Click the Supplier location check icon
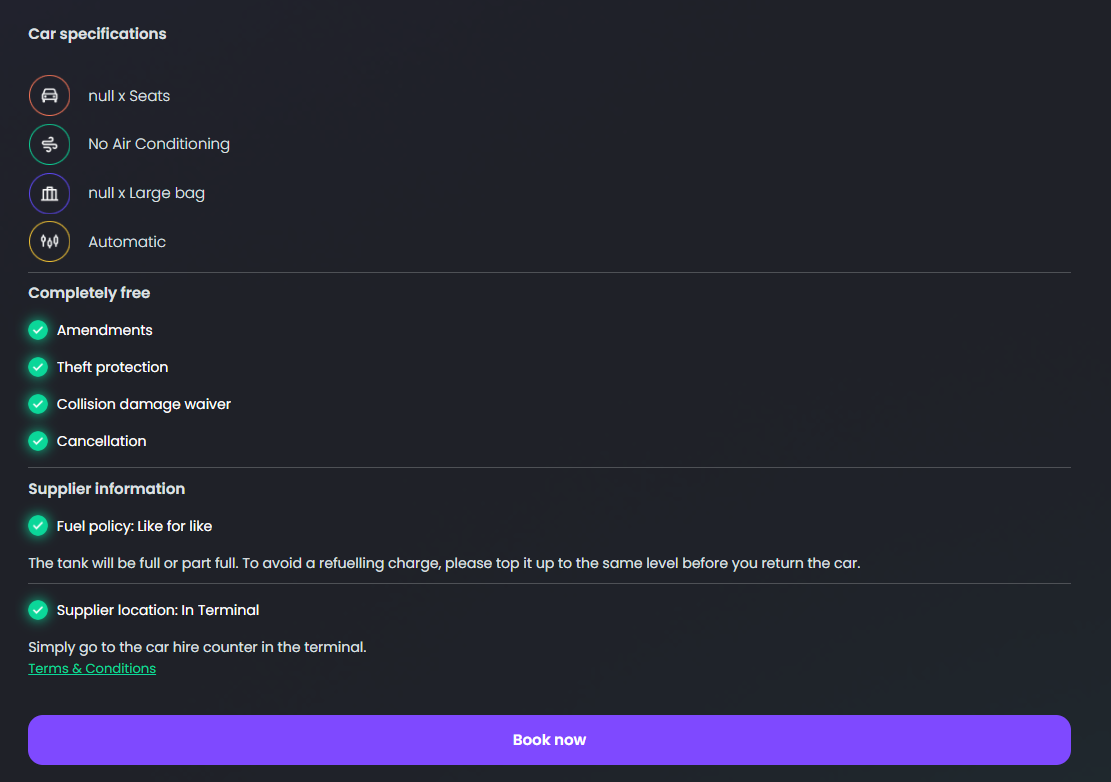Viewport: 1111px width, 782px height. point(38,610)
